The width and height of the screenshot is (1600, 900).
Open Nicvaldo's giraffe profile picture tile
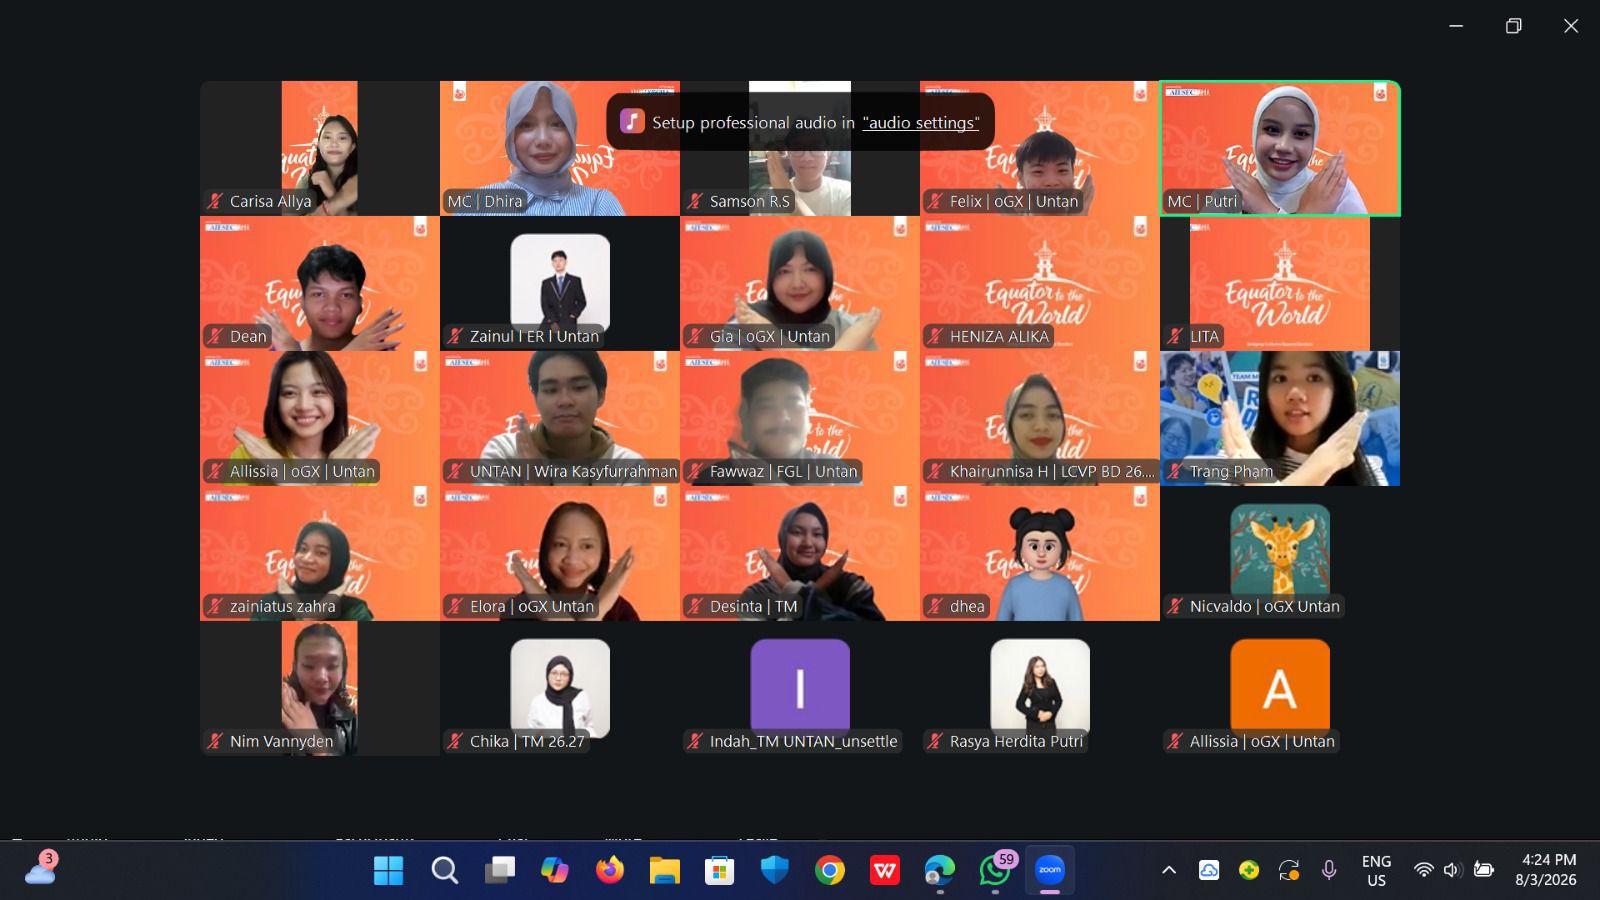[1280, 550]
